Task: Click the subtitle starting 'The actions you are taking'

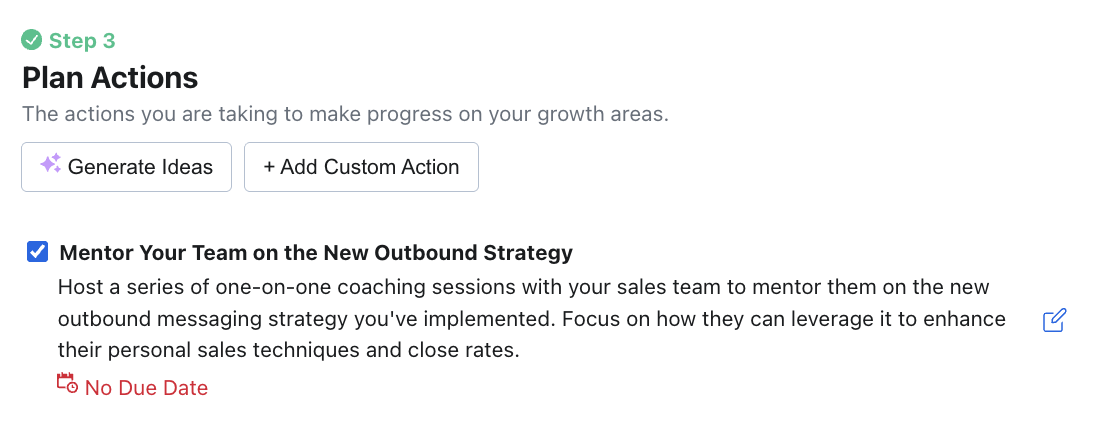Action: (x=345, y=114)
